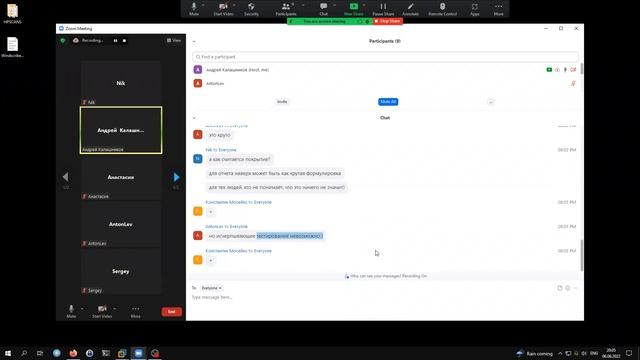Collapse the Participants panel chevron

click(x=194, y=41)
